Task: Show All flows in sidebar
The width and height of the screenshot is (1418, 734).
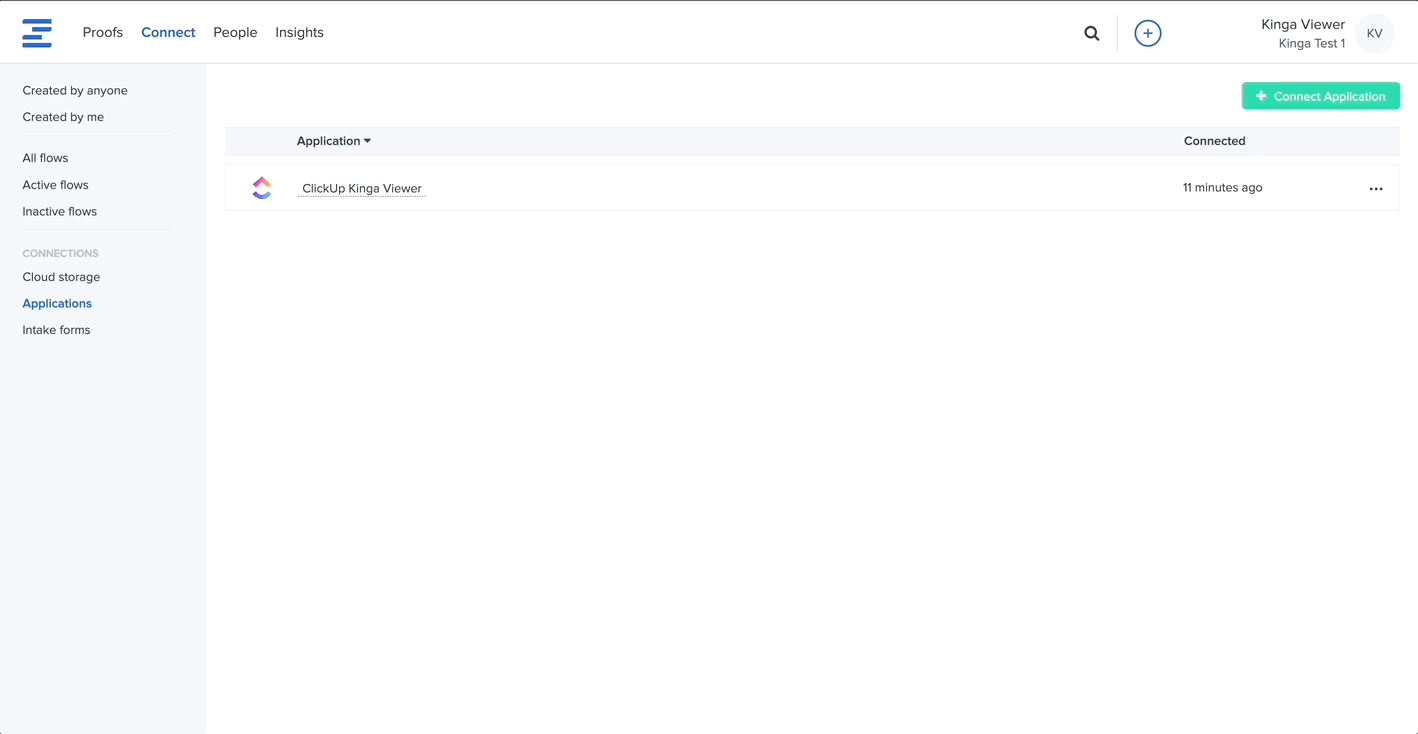Action: click(x=45, y=158)
